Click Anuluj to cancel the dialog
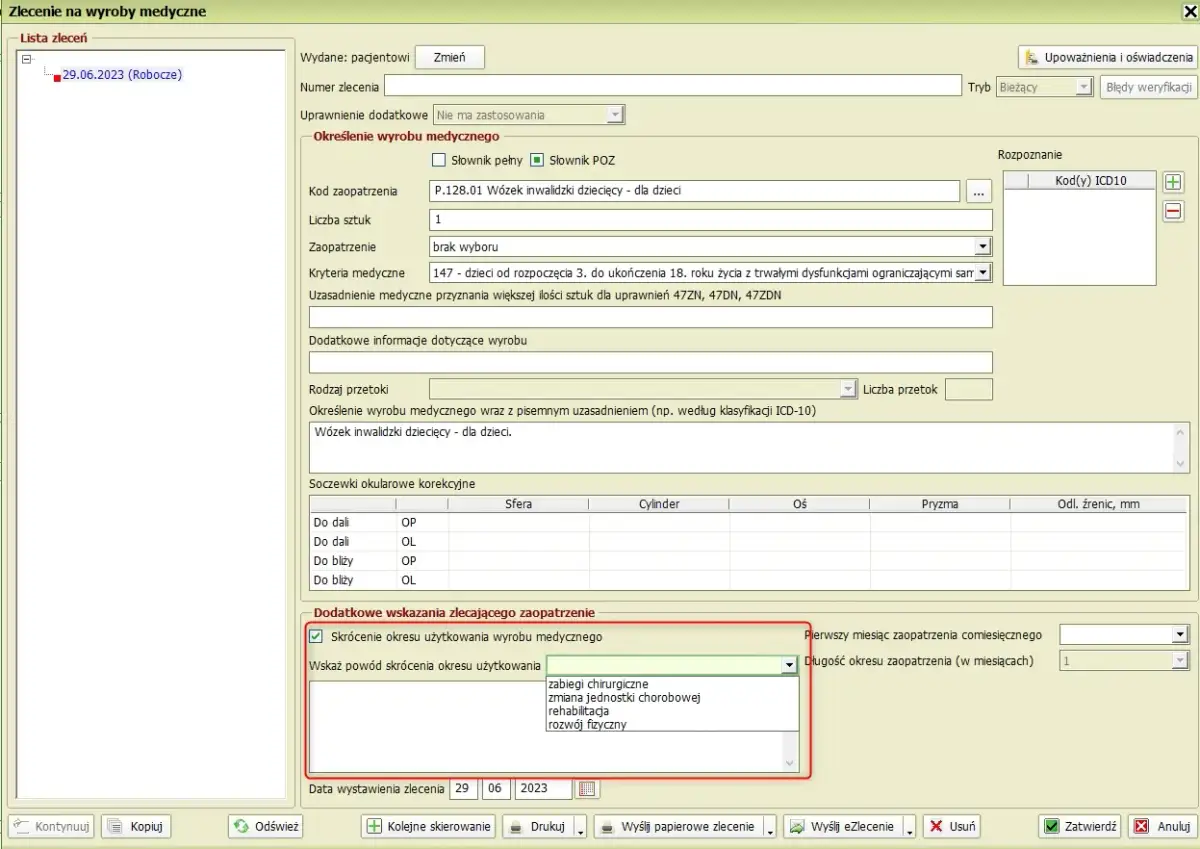1200x849 pixels. (x=1161, y=827)
